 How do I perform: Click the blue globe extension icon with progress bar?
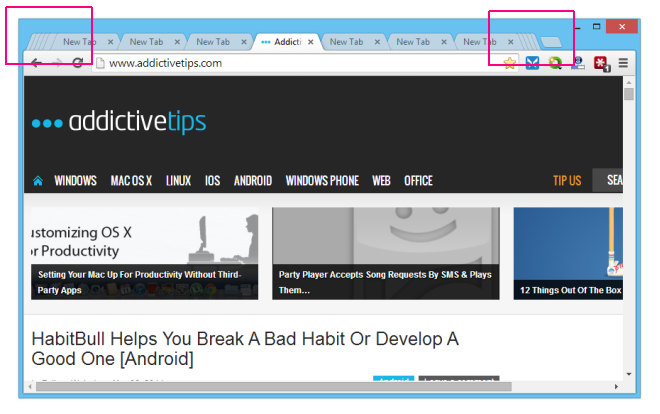click(578, 63)
